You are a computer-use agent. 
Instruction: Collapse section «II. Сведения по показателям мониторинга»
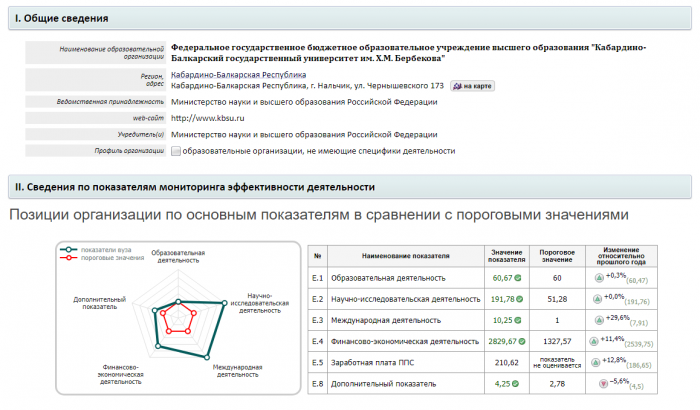pyautogui.click(x=350, y=187)
